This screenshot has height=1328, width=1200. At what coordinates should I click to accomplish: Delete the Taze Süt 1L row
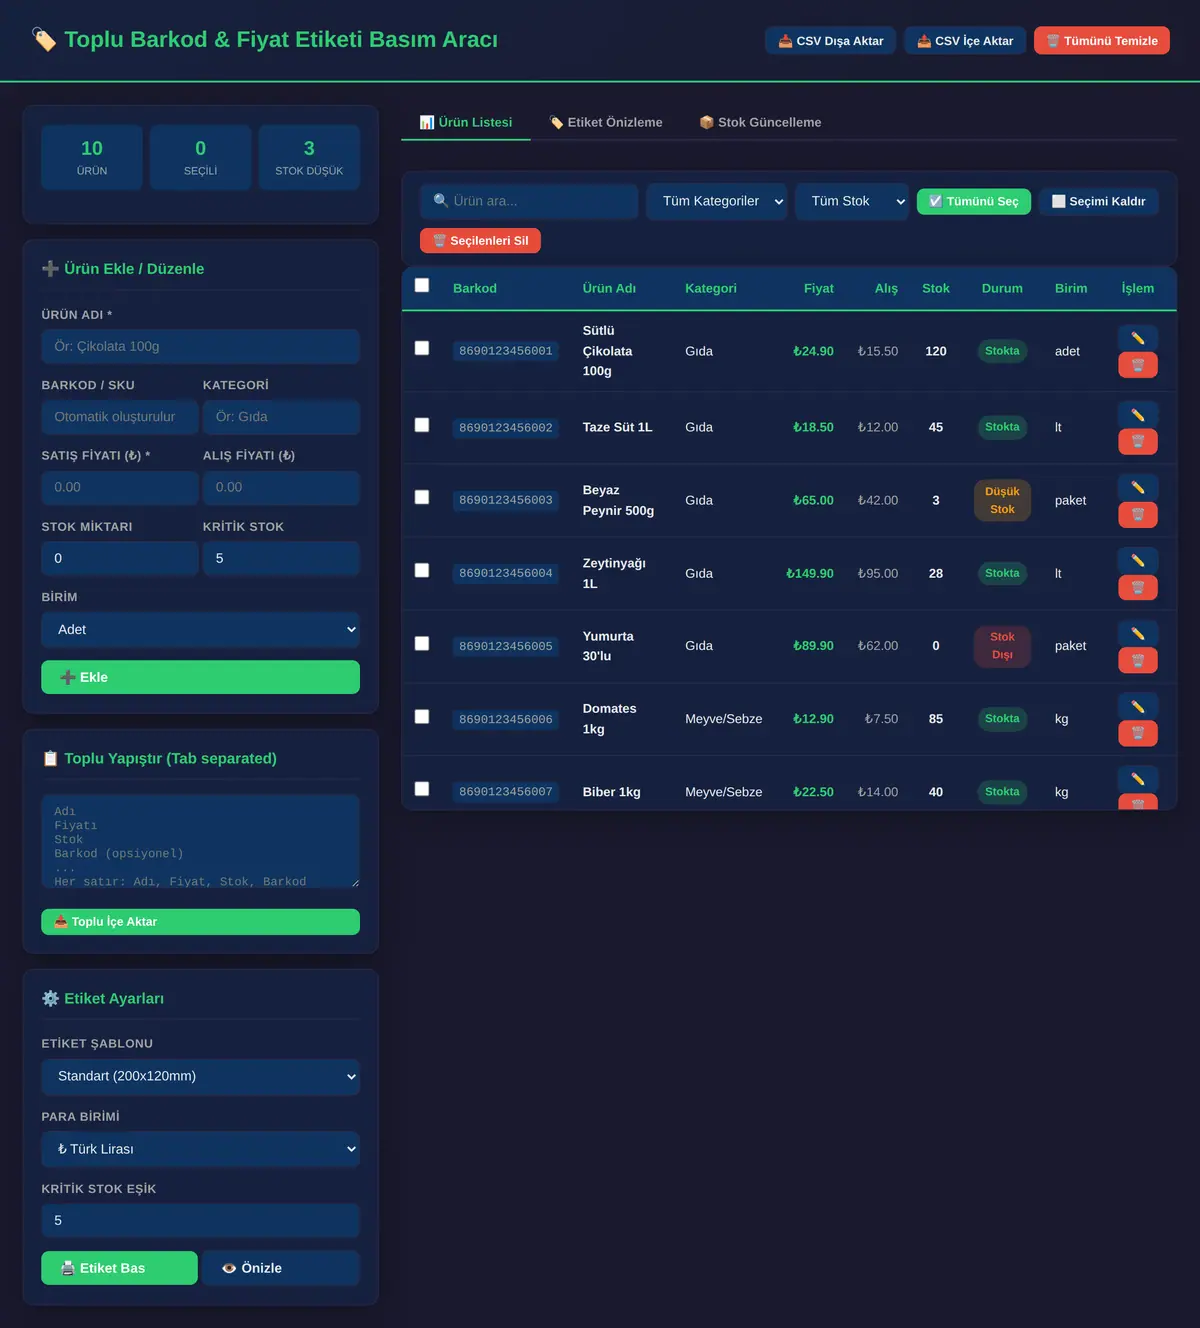[1138, 441]
